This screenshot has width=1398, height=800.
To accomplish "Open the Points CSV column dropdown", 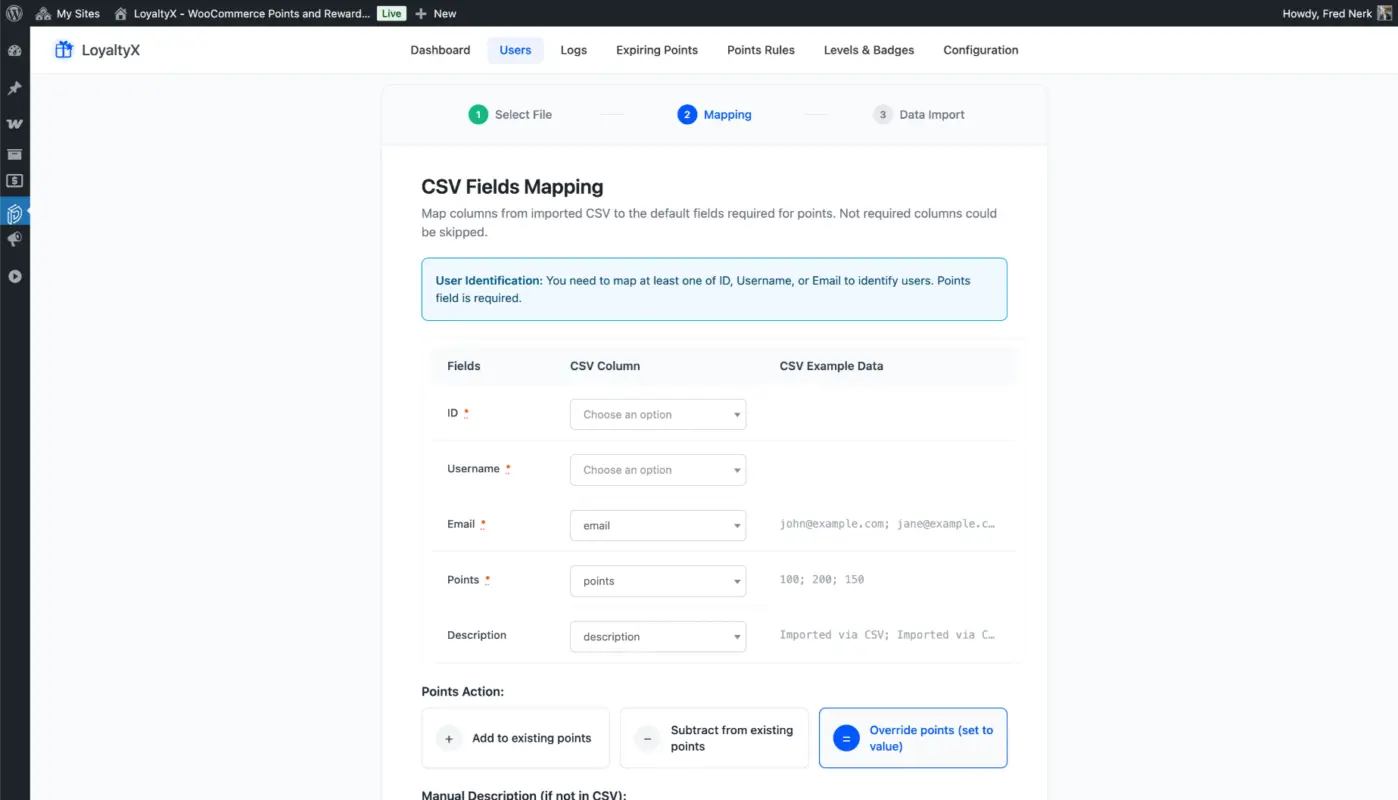I will click(658, 581).
